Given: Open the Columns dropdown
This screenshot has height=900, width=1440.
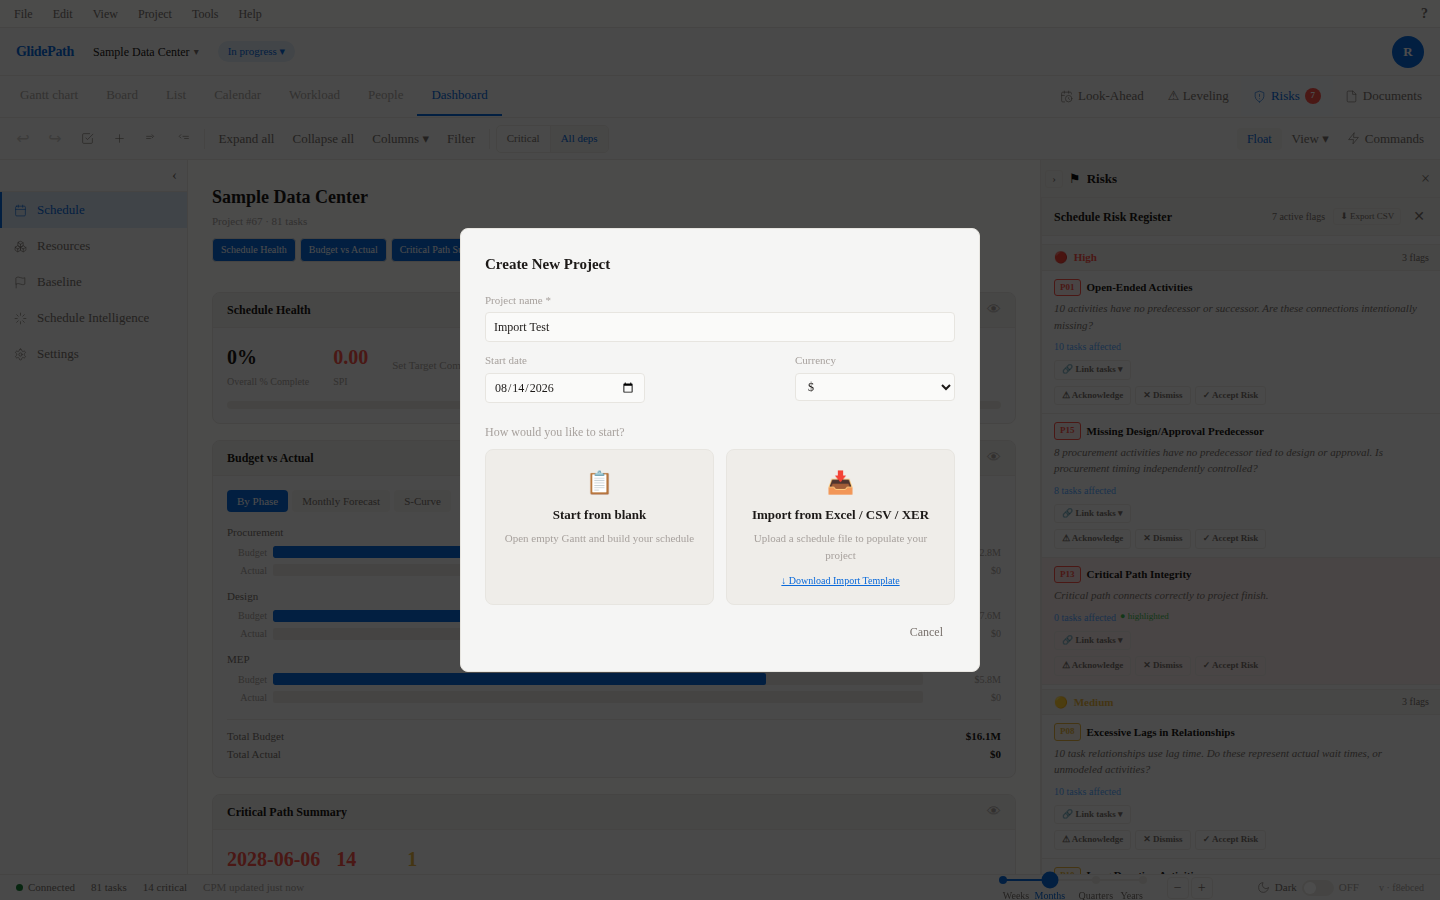Looking at the screenshot, I should [400, 139].
